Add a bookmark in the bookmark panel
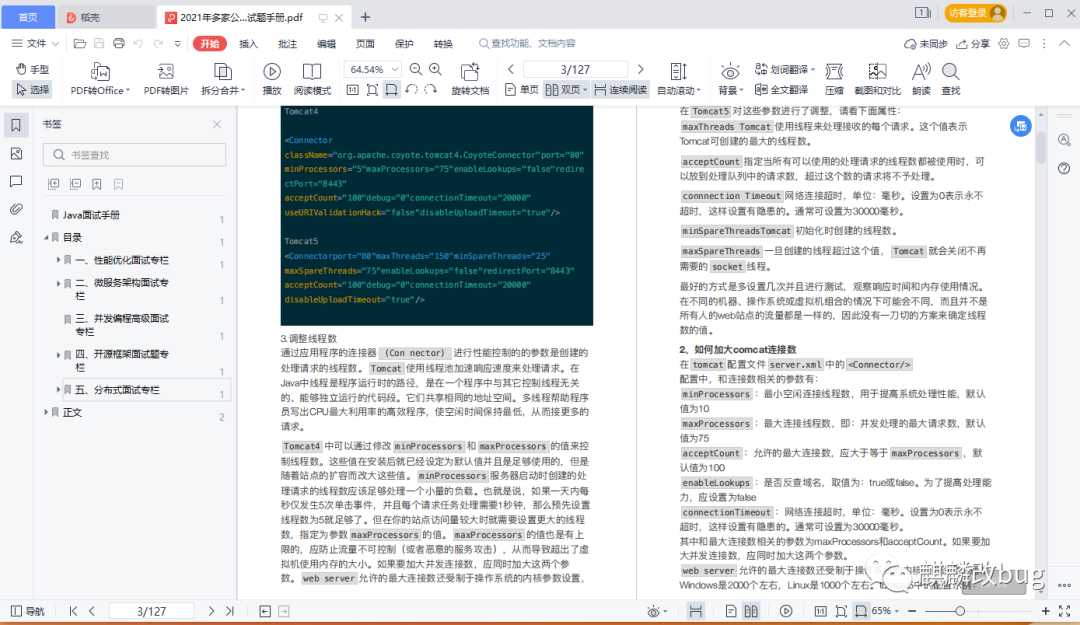 [96, 184]
